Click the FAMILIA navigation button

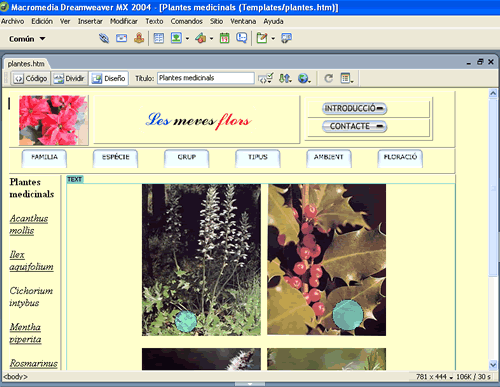click(x=44, y=158)
